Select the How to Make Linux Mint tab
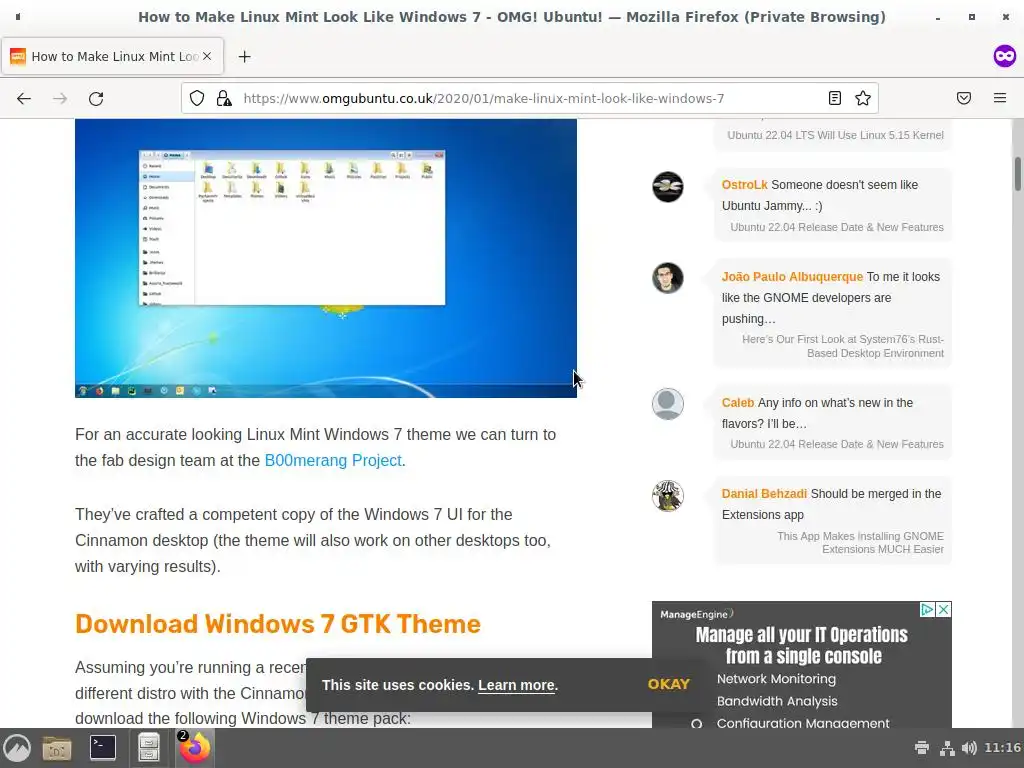The height and width of the screenshot is (768, 1024). 112,56
